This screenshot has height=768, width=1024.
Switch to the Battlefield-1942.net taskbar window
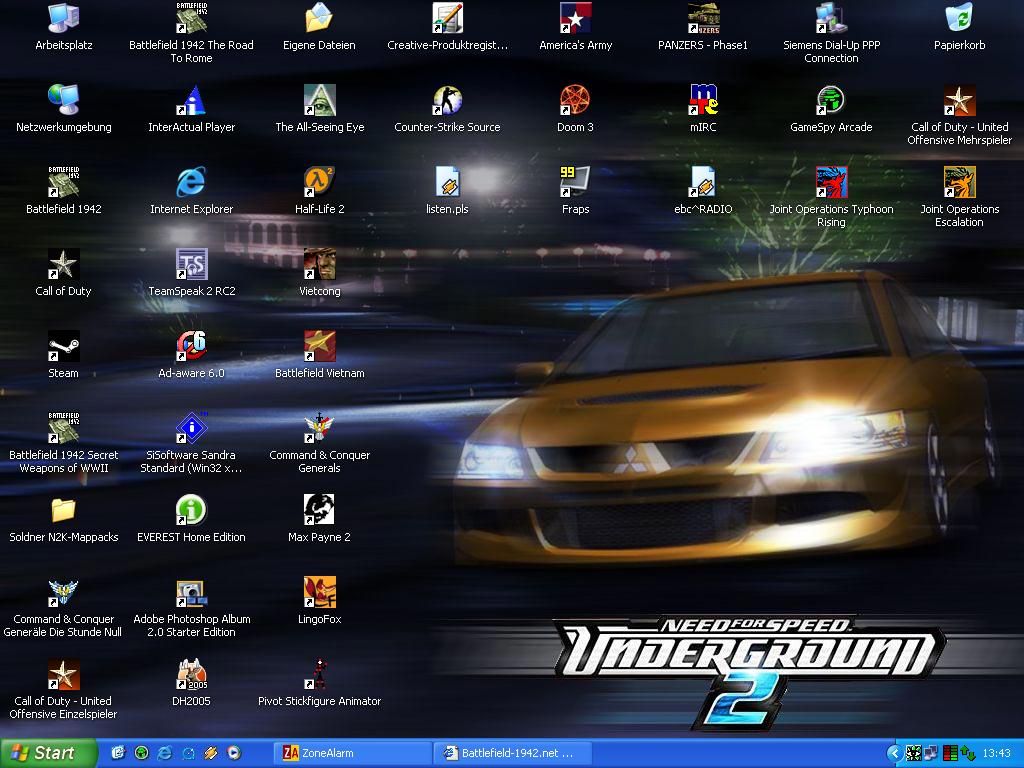click(511, 753)
